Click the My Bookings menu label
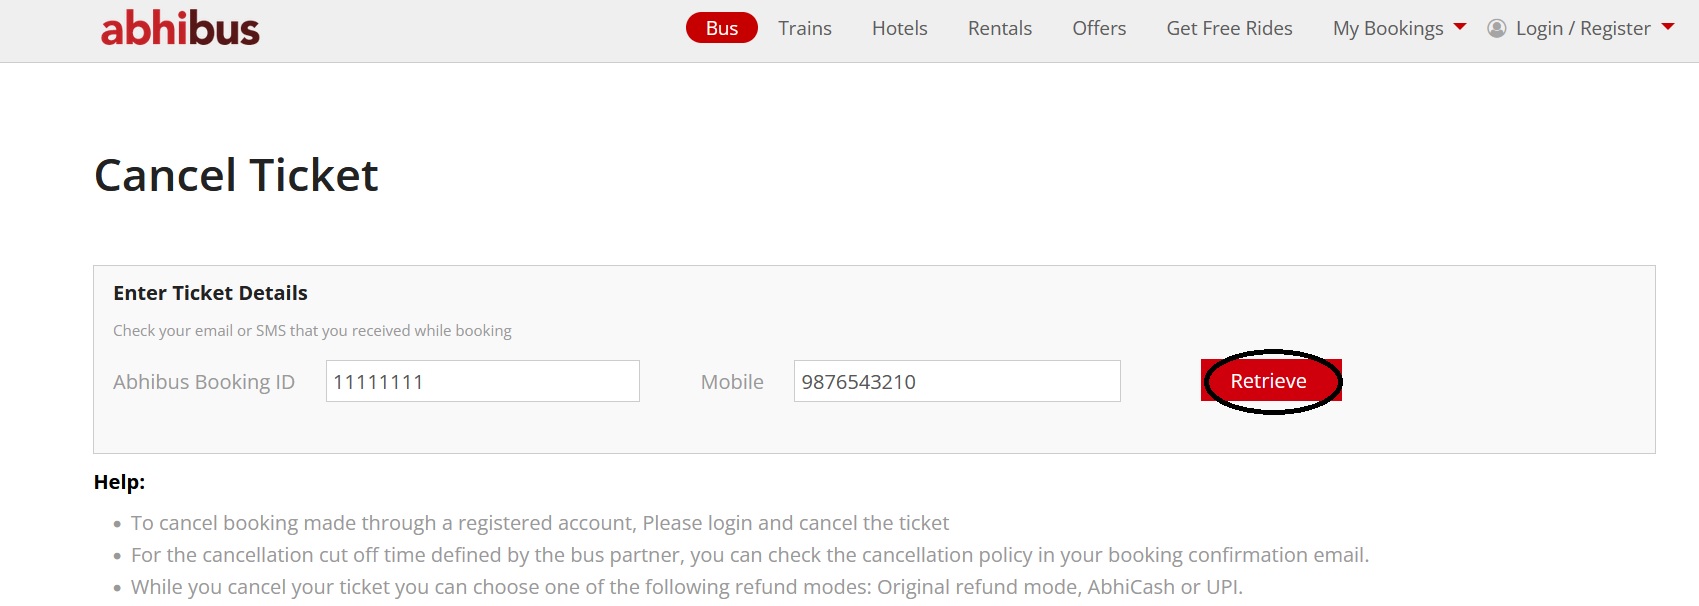The image size is (1699, 606). (1387, 28)
